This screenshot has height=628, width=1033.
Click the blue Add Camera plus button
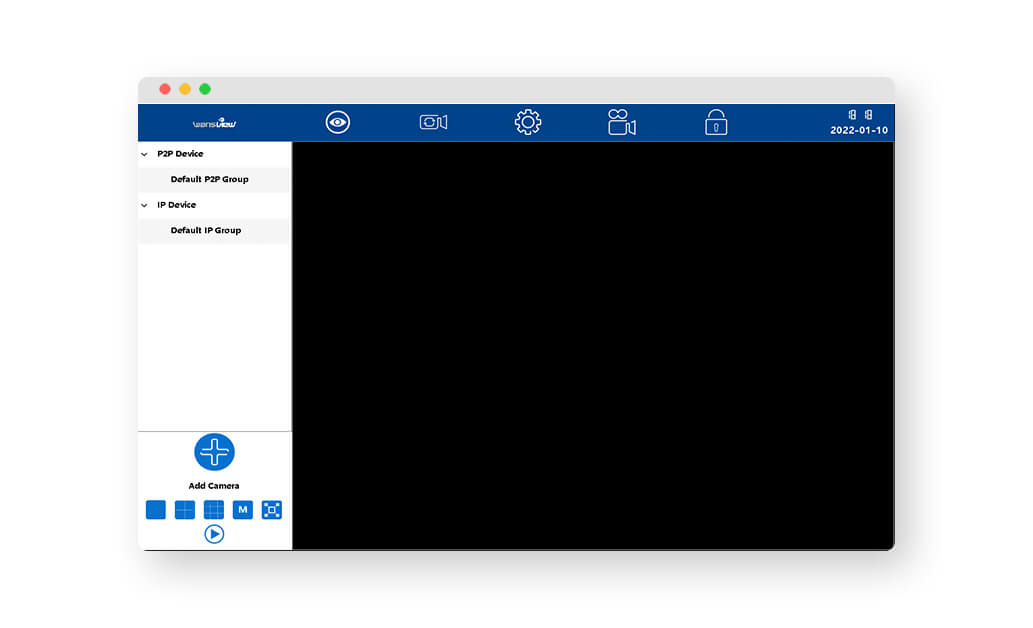tap(214, 452)
